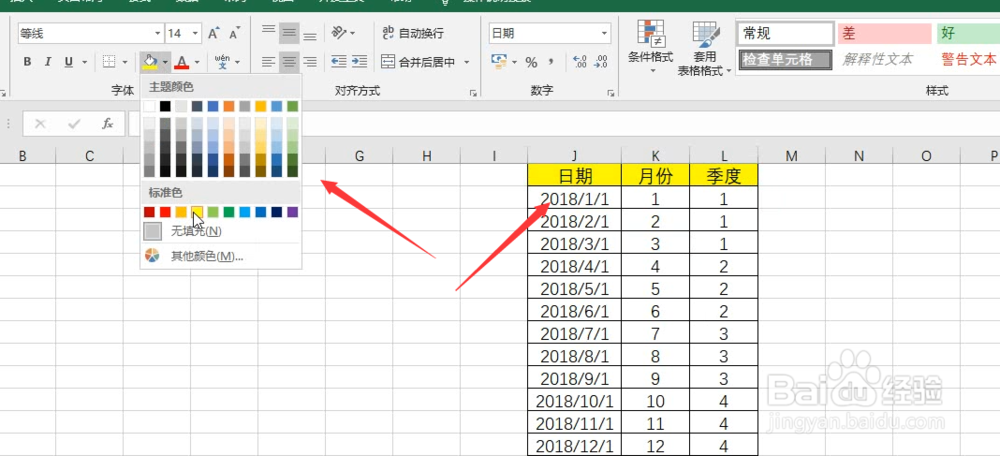1000x456 pixels.
Task: Pick black theme color swatch
Action: pyautogui.click(x=165, y=106)
